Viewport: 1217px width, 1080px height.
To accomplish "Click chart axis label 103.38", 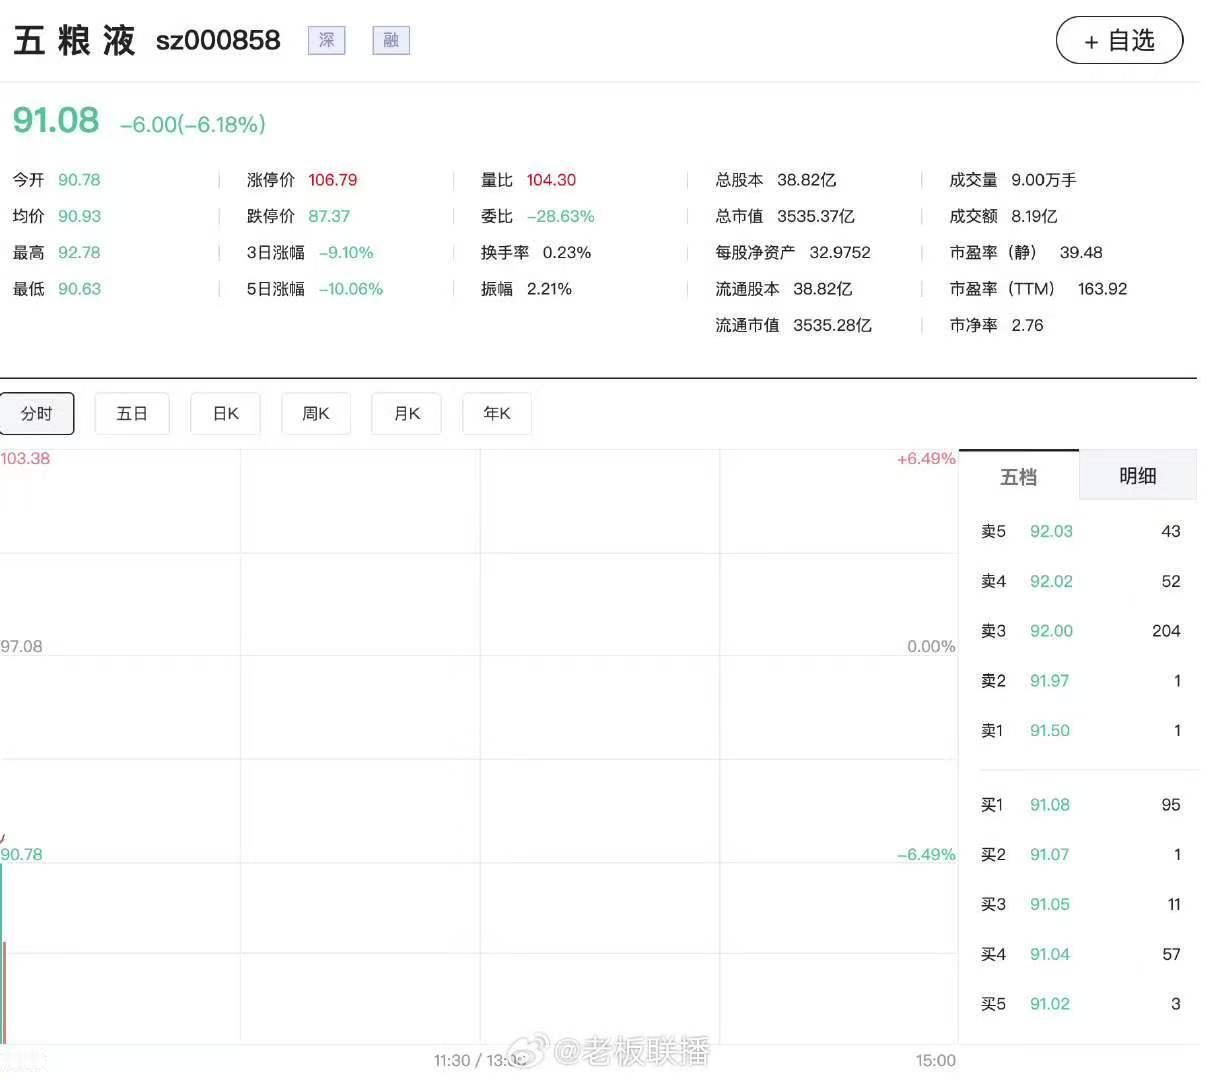I will (x=25, y=458).
